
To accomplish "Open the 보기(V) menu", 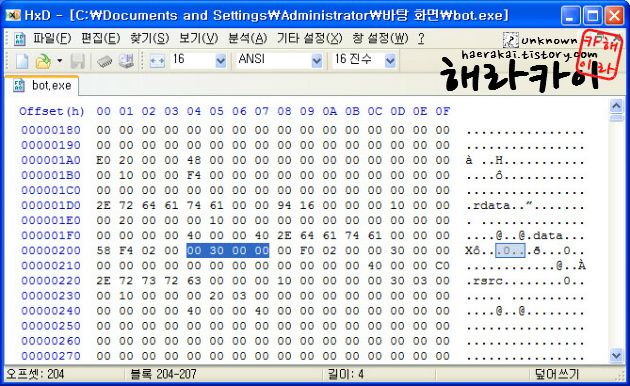I will click(198, 39).
